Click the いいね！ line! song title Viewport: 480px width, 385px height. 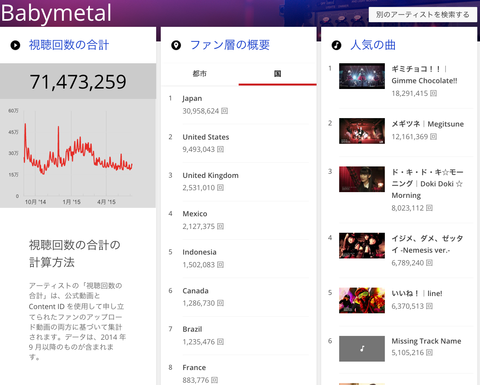click(x=417, y=293)
